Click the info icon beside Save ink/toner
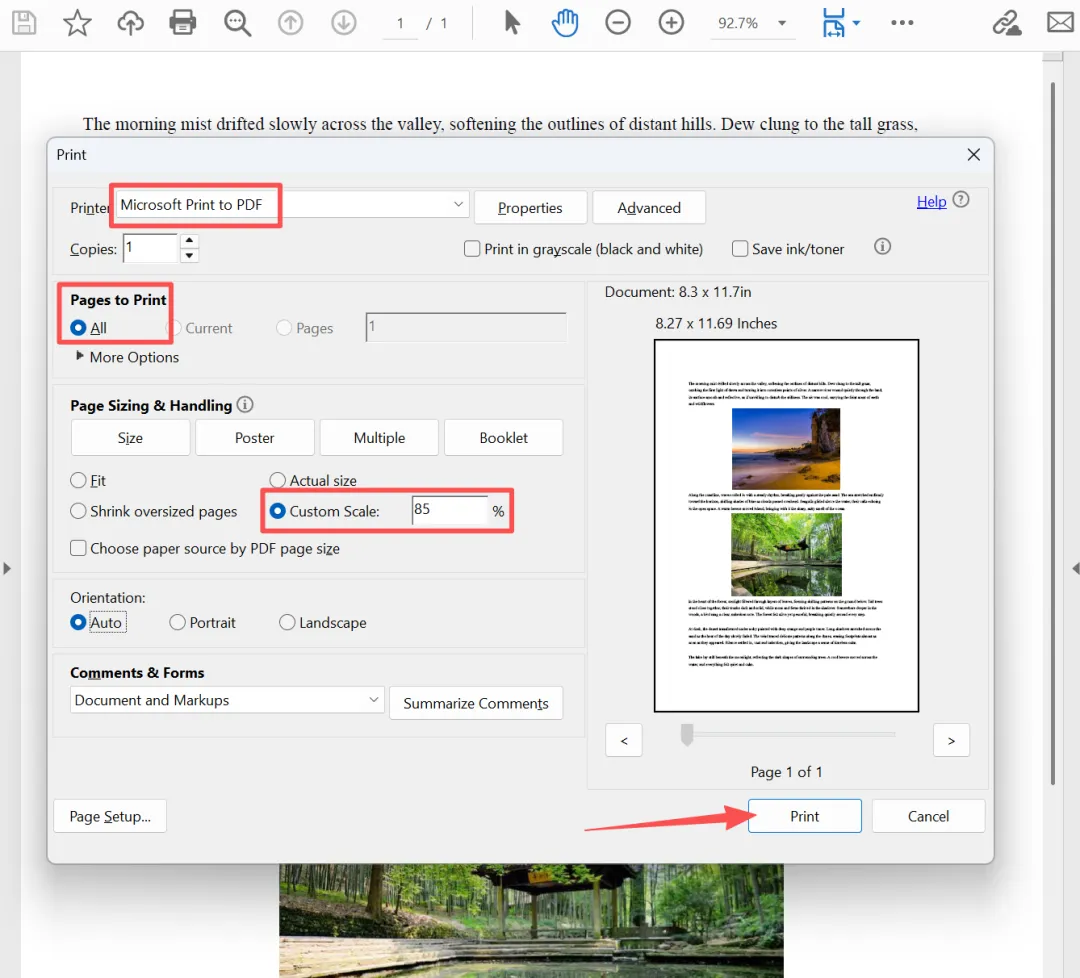The width and height of the screenshot is (1080, 978). 882,247
